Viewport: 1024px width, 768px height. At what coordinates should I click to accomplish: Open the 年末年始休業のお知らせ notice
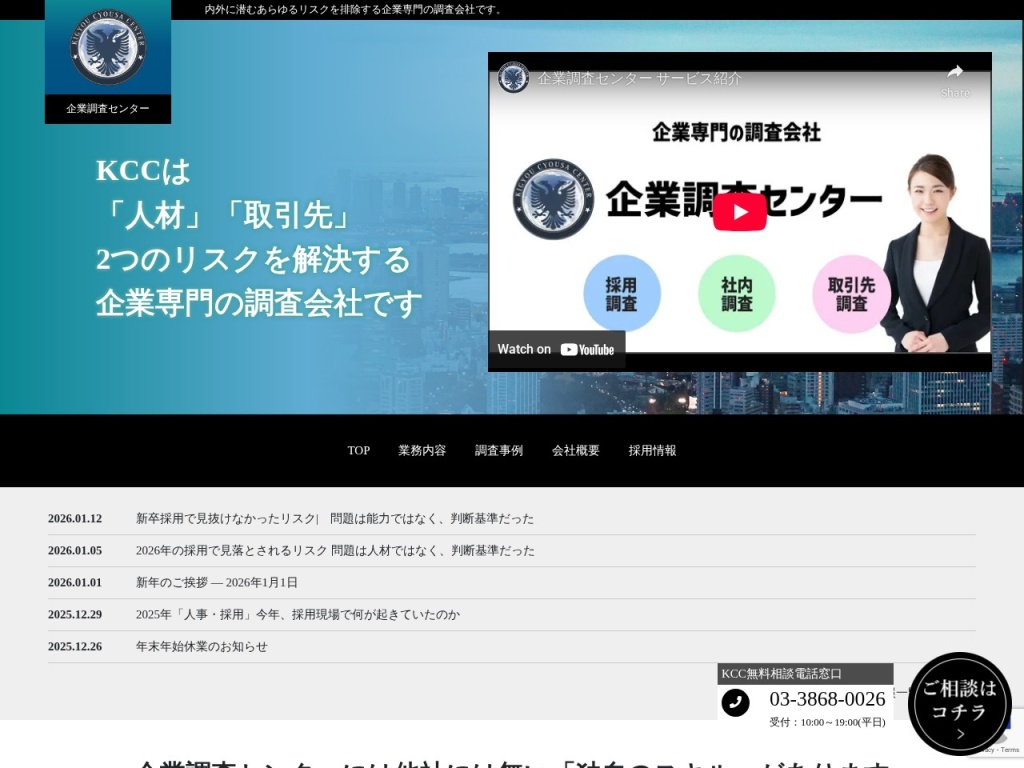201,647
